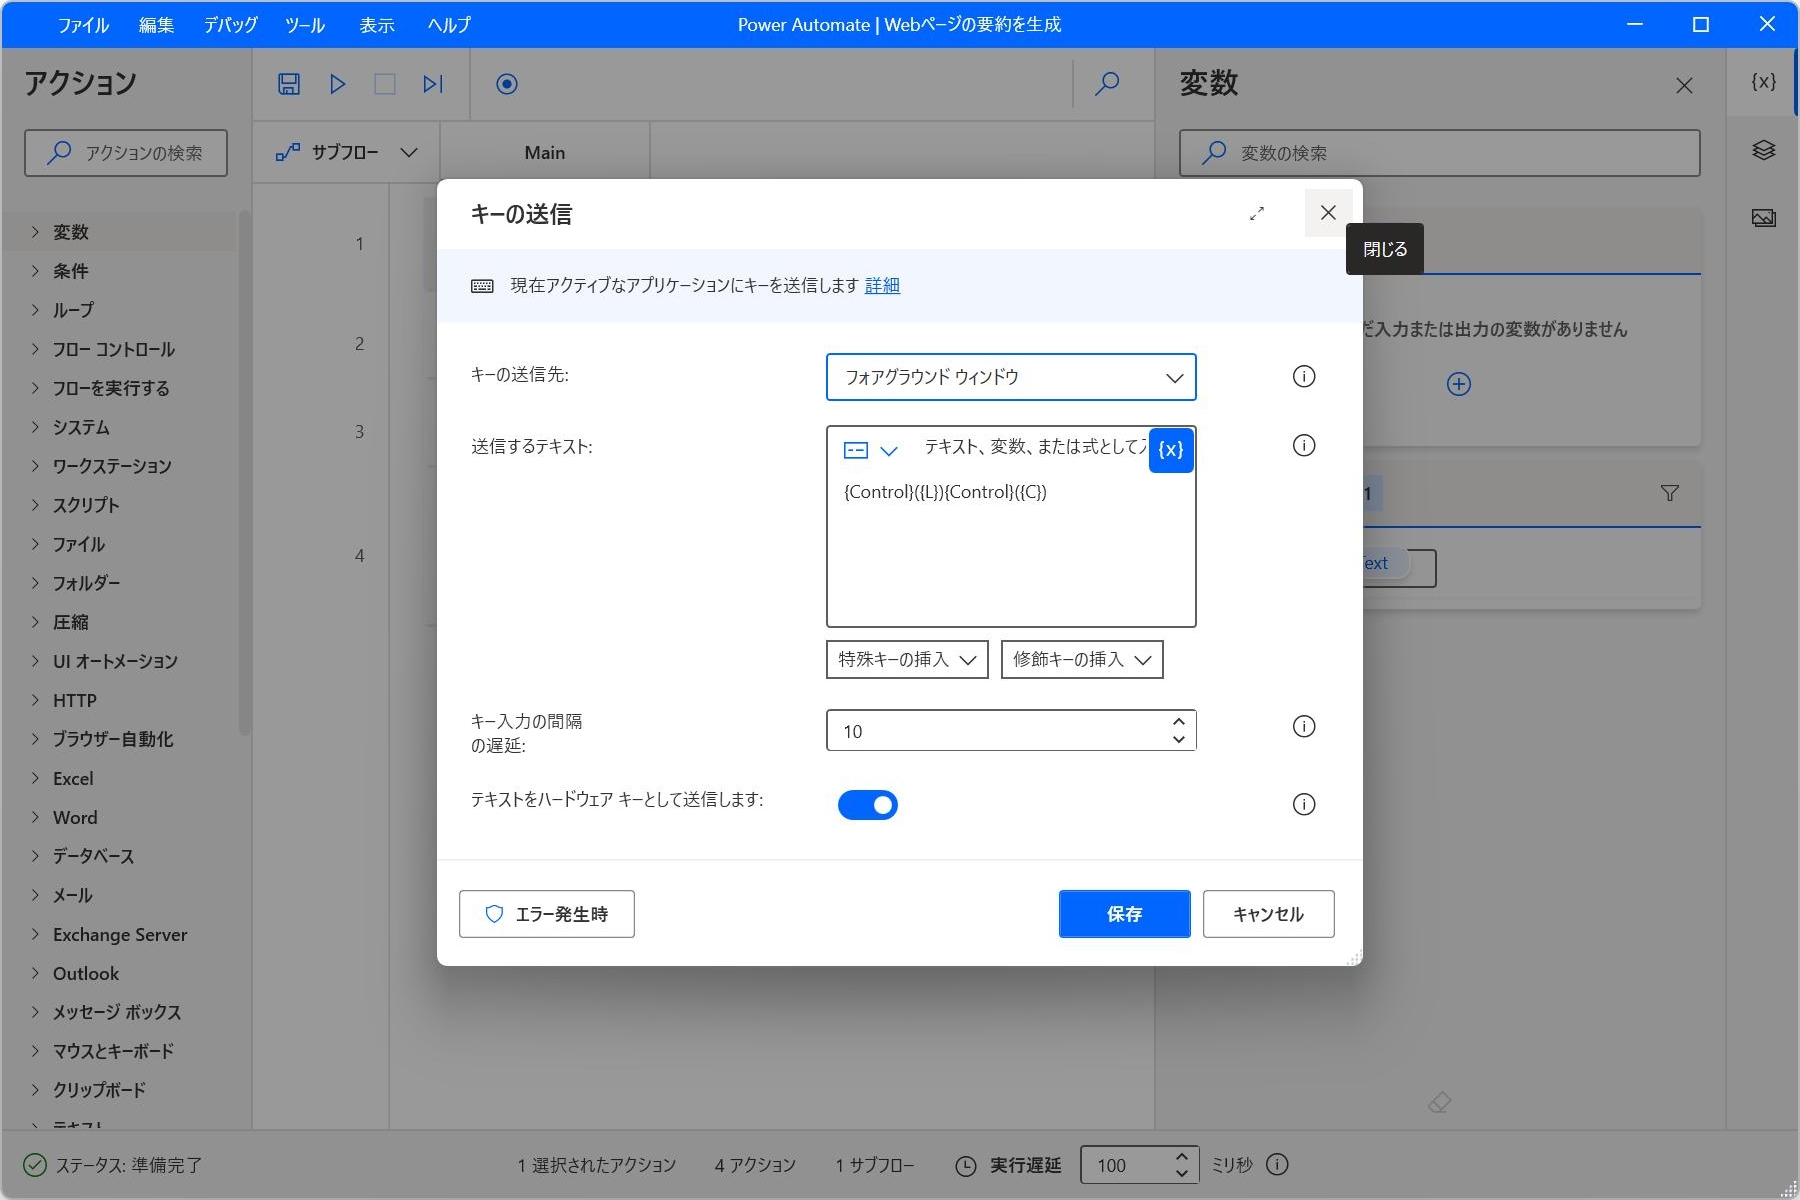Click the 保存 button
Screen dimensions: 1800x1200
[x=1124, y=914]
